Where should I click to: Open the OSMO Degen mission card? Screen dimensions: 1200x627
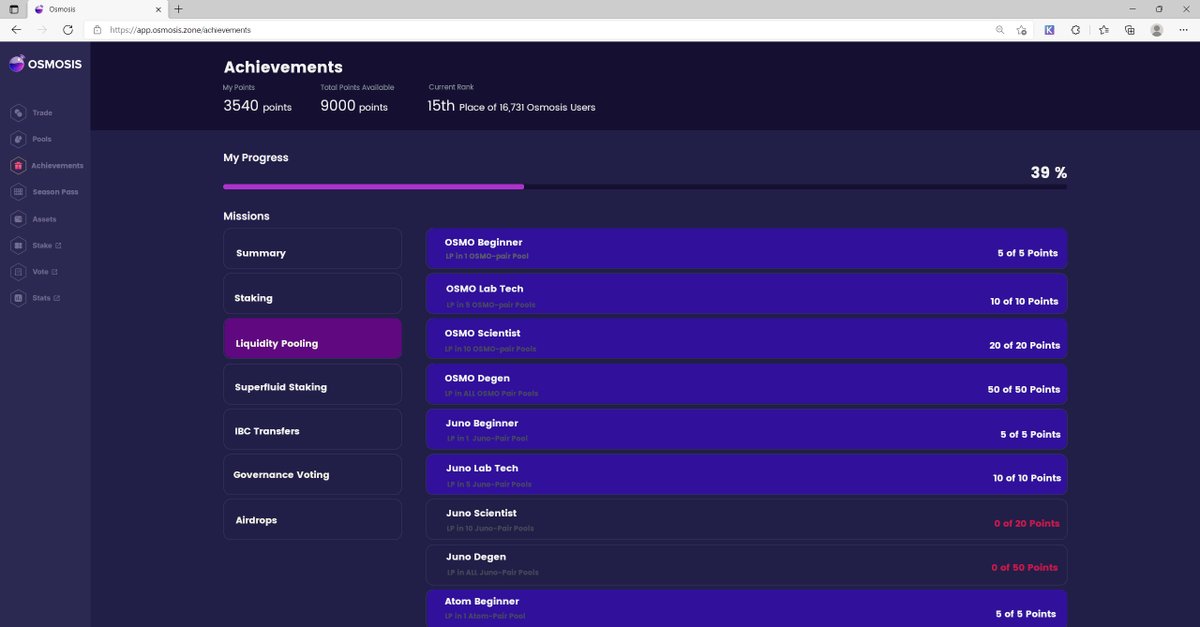click(x=746, y=384)
